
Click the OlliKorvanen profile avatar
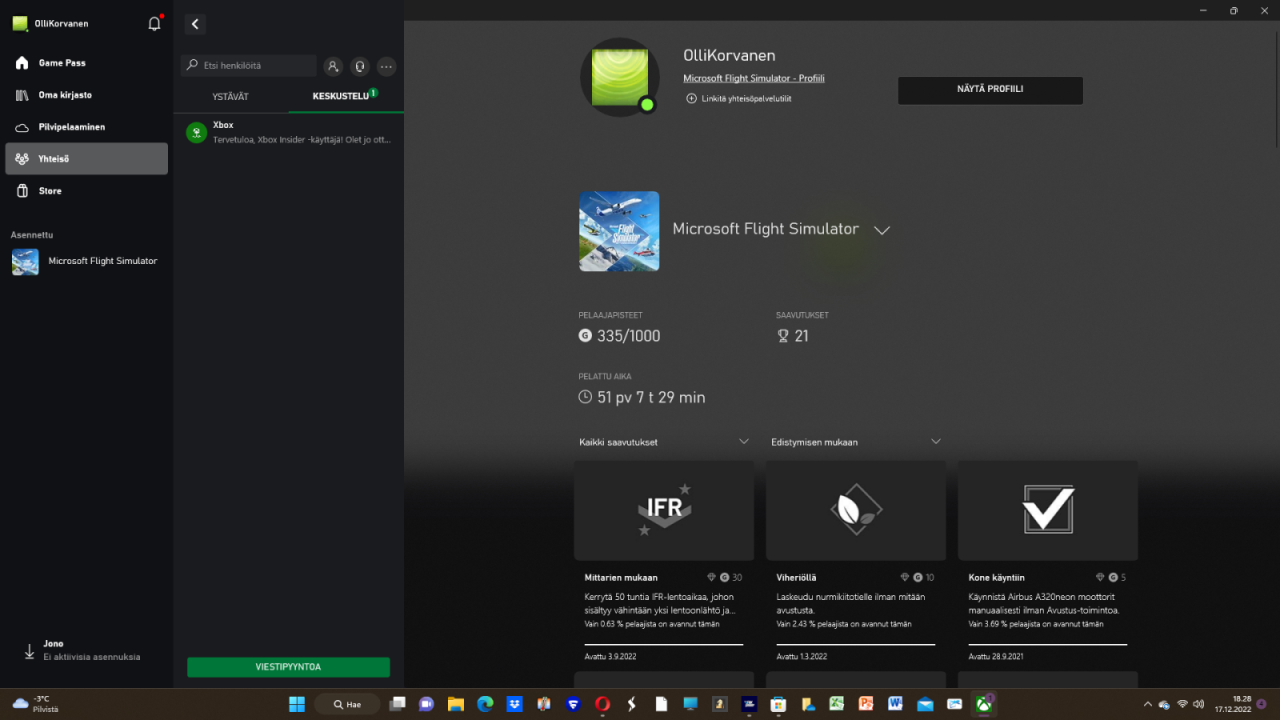coord(620,78)
